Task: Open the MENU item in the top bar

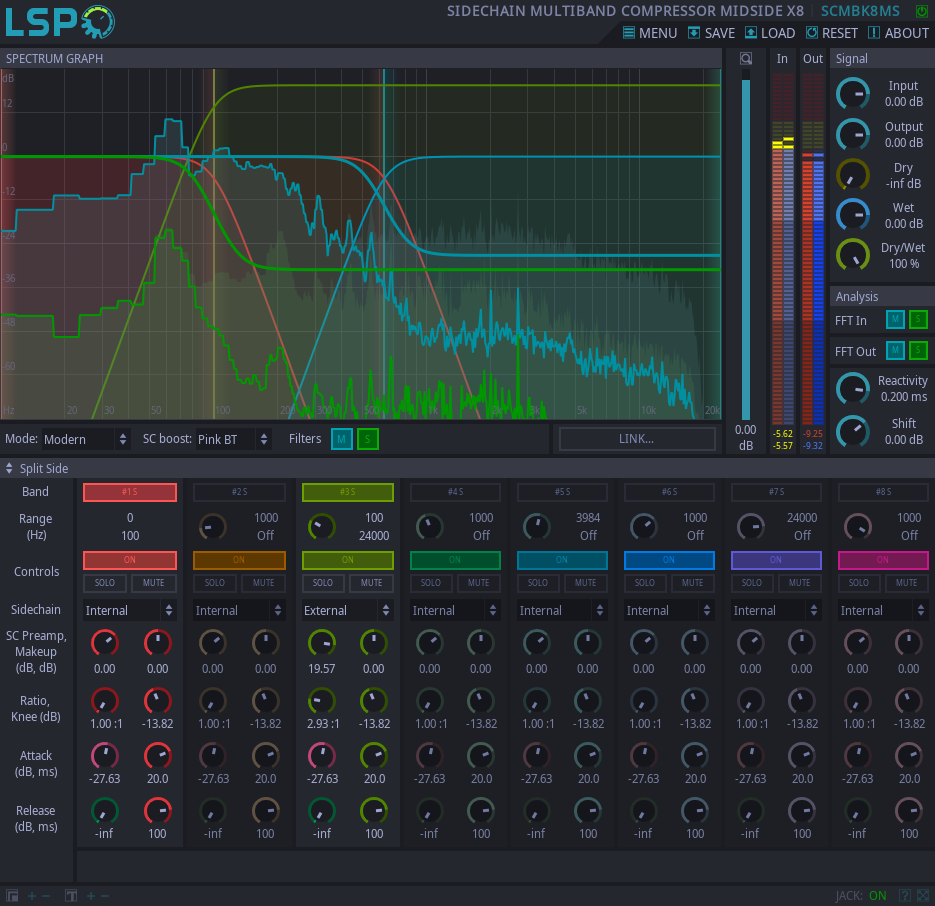Action: coord(649,33)
